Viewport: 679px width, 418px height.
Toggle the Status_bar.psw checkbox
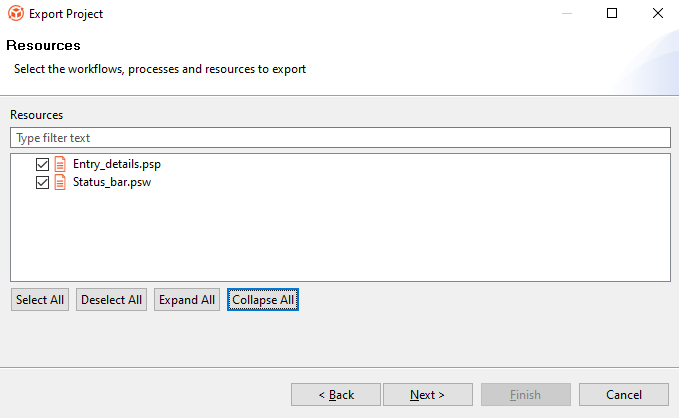click(42, 183)
